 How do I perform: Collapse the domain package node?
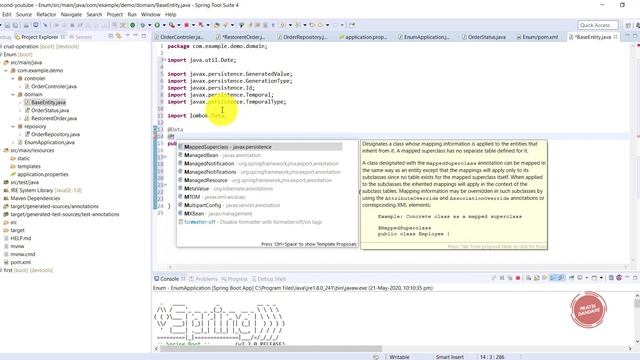click(x=13, y=94)
